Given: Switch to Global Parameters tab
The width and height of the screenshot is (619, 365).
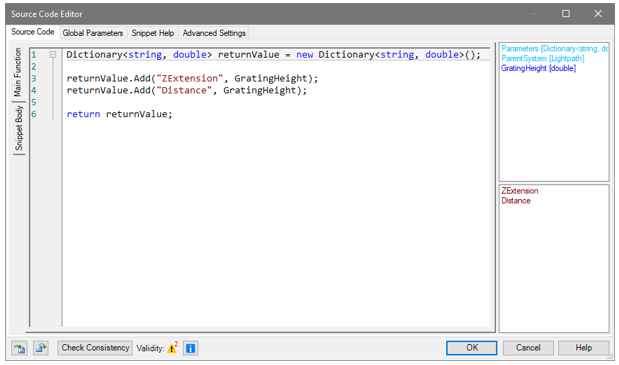Looking at the screenshot, I should click(93, 33).
